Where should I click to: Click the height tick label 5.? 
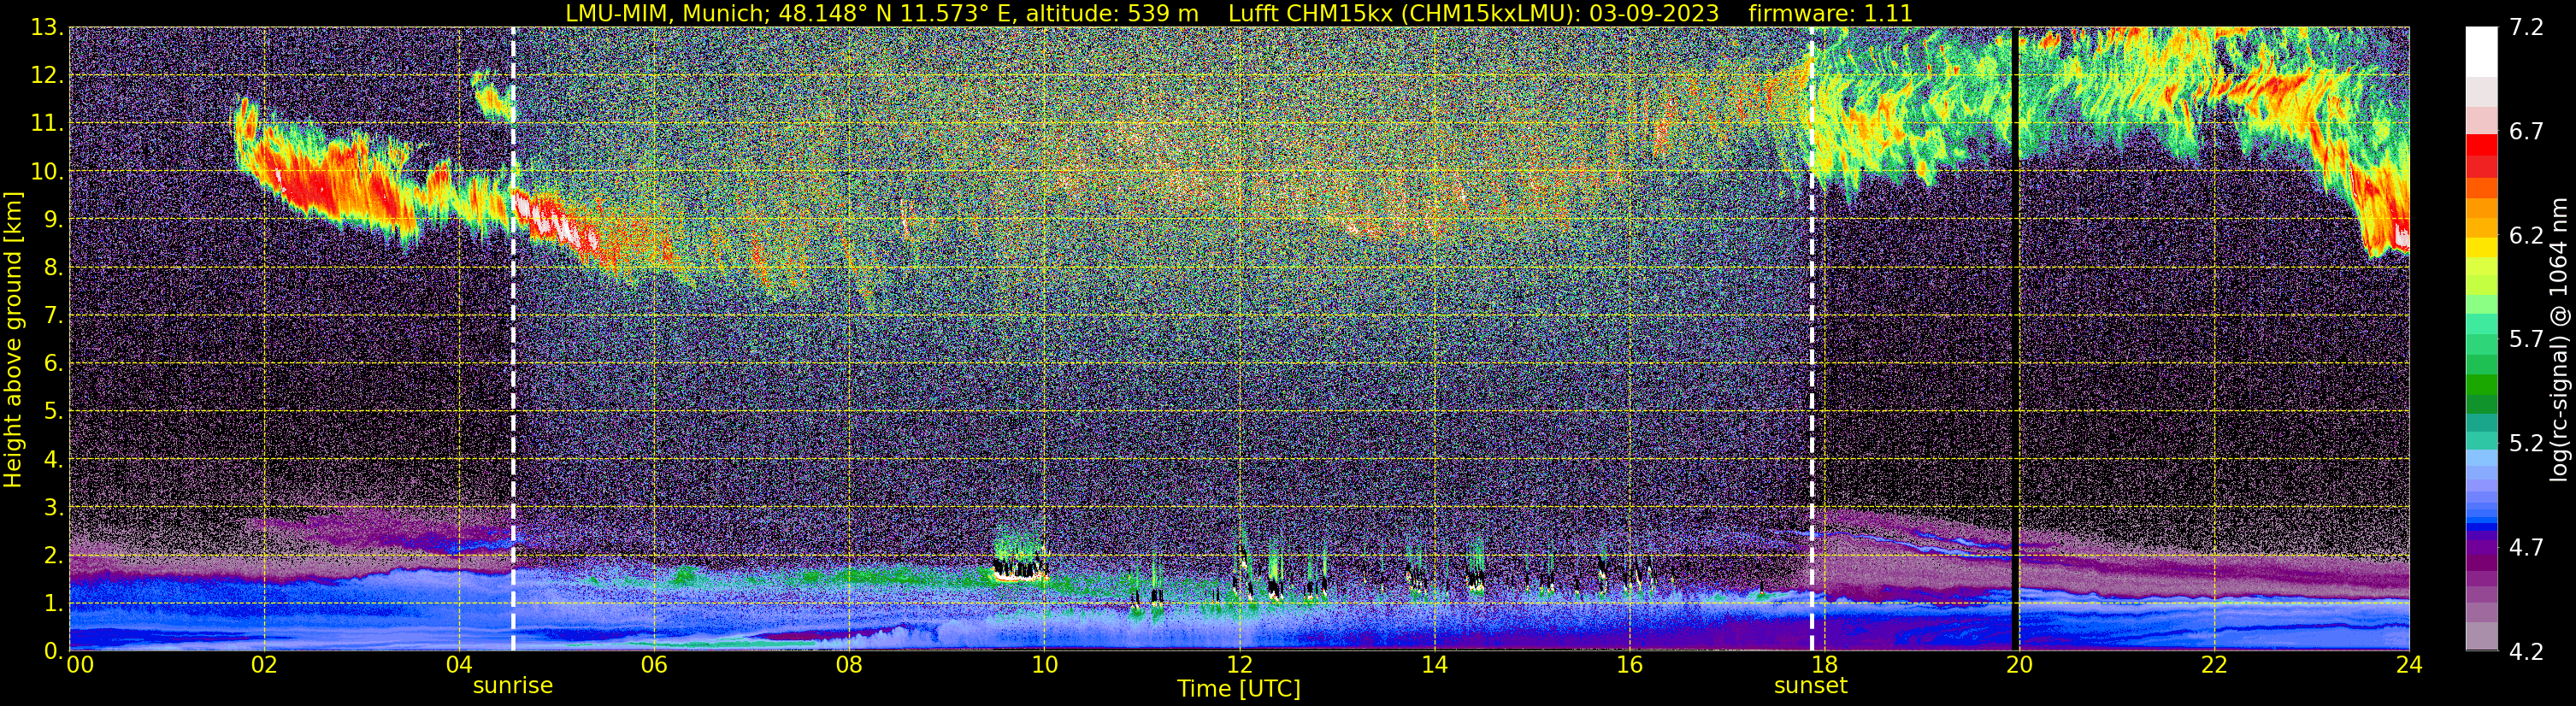point(53,412)
